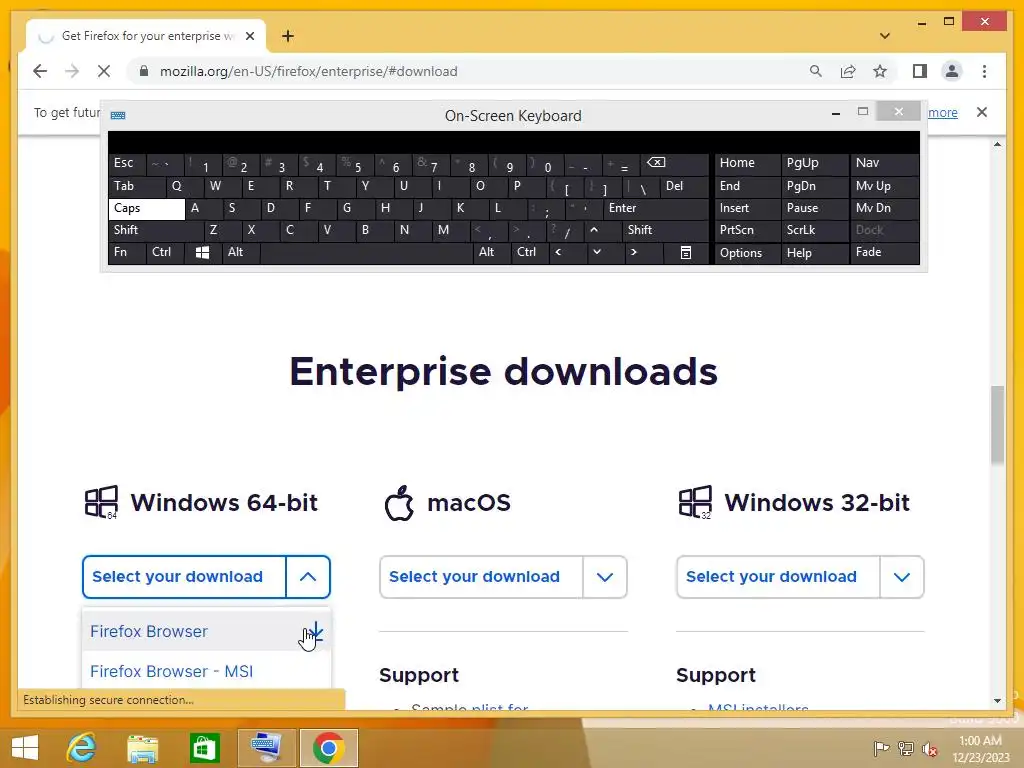Open Action Center flag in the system tray
Screen dimensions: 1024x768
pyautogui.click(x=881, y=748)
